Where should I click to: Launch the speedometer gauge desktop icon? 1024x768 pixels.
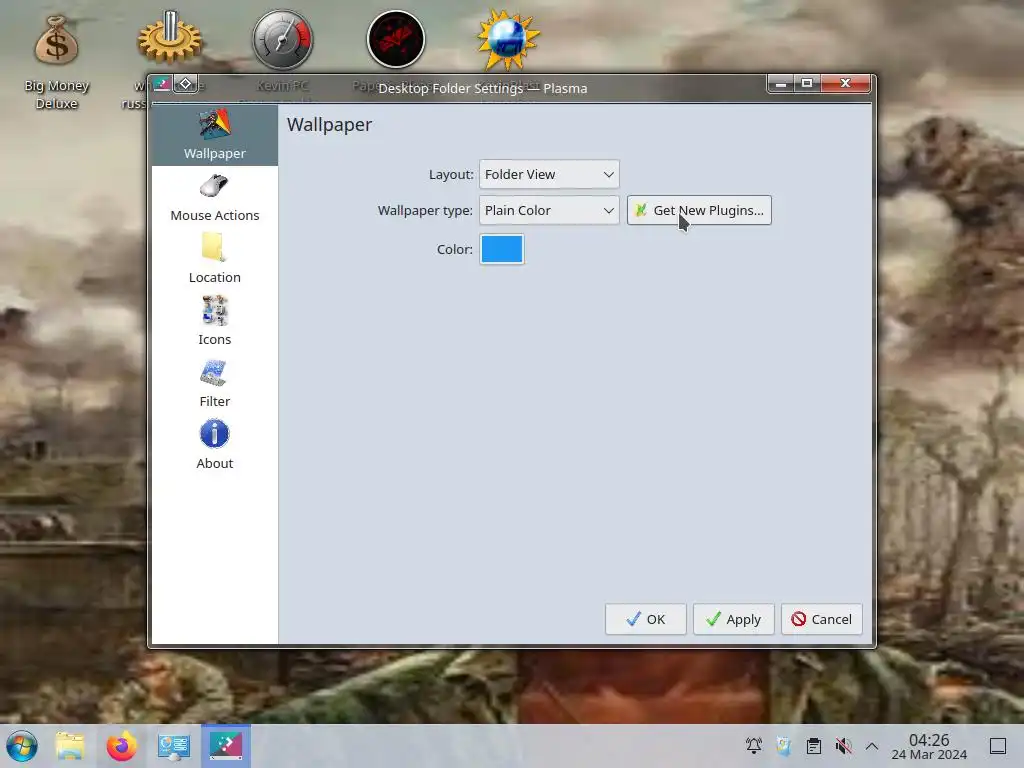(283, 39)
